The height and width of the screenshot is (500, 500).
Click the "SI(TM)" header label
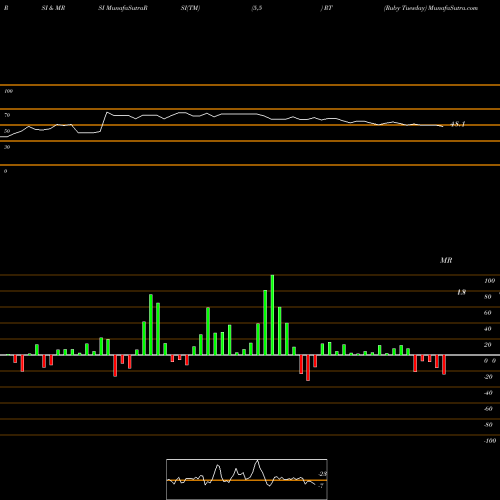click(x=190, y=8)
